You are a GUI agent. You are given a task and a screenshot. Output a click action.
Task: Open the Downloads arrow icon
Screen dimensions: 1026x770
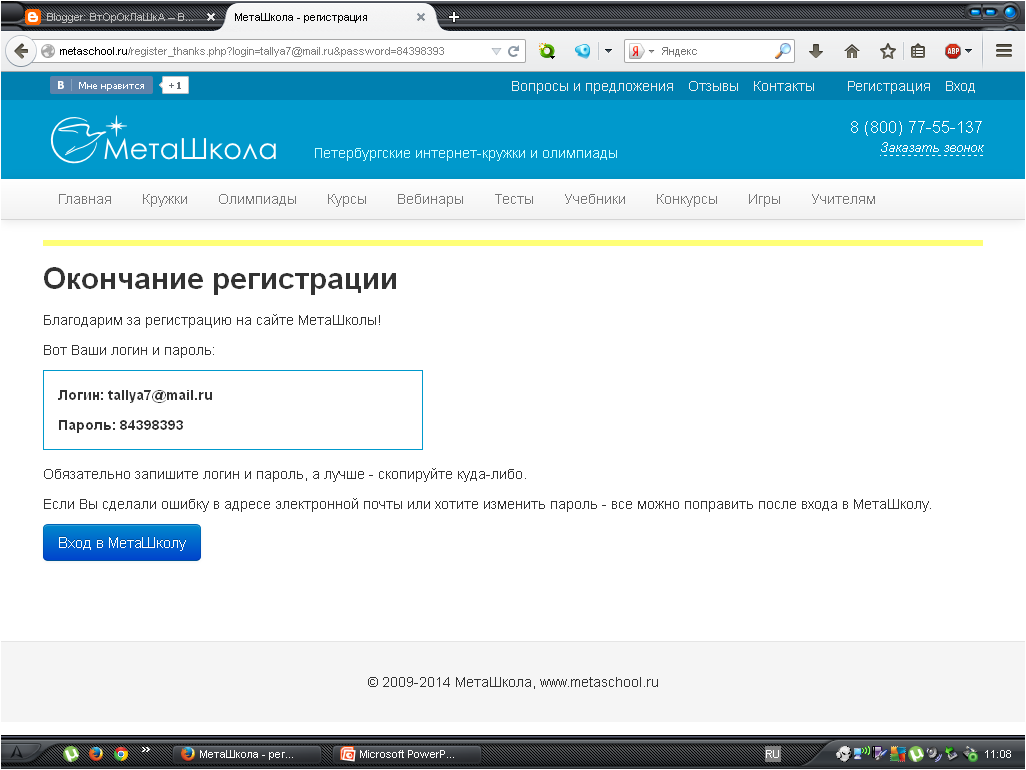[815, 51]
